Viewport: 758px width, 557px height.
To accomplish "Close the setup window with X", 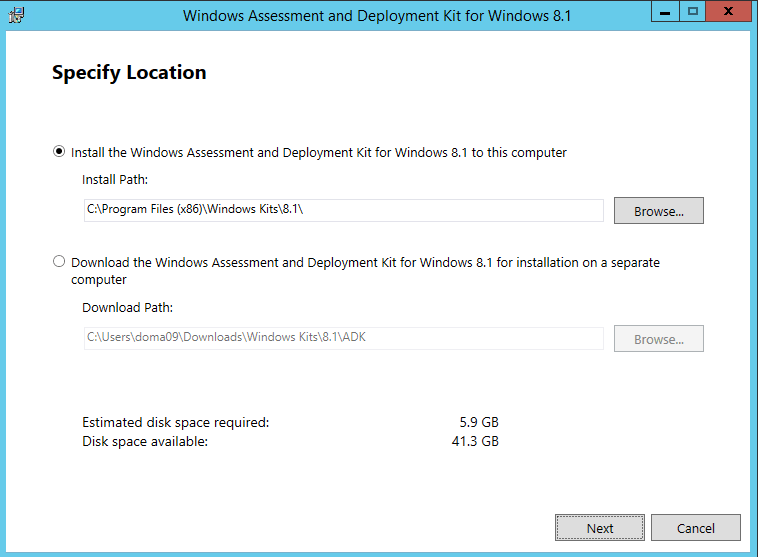I will point(729,11).
